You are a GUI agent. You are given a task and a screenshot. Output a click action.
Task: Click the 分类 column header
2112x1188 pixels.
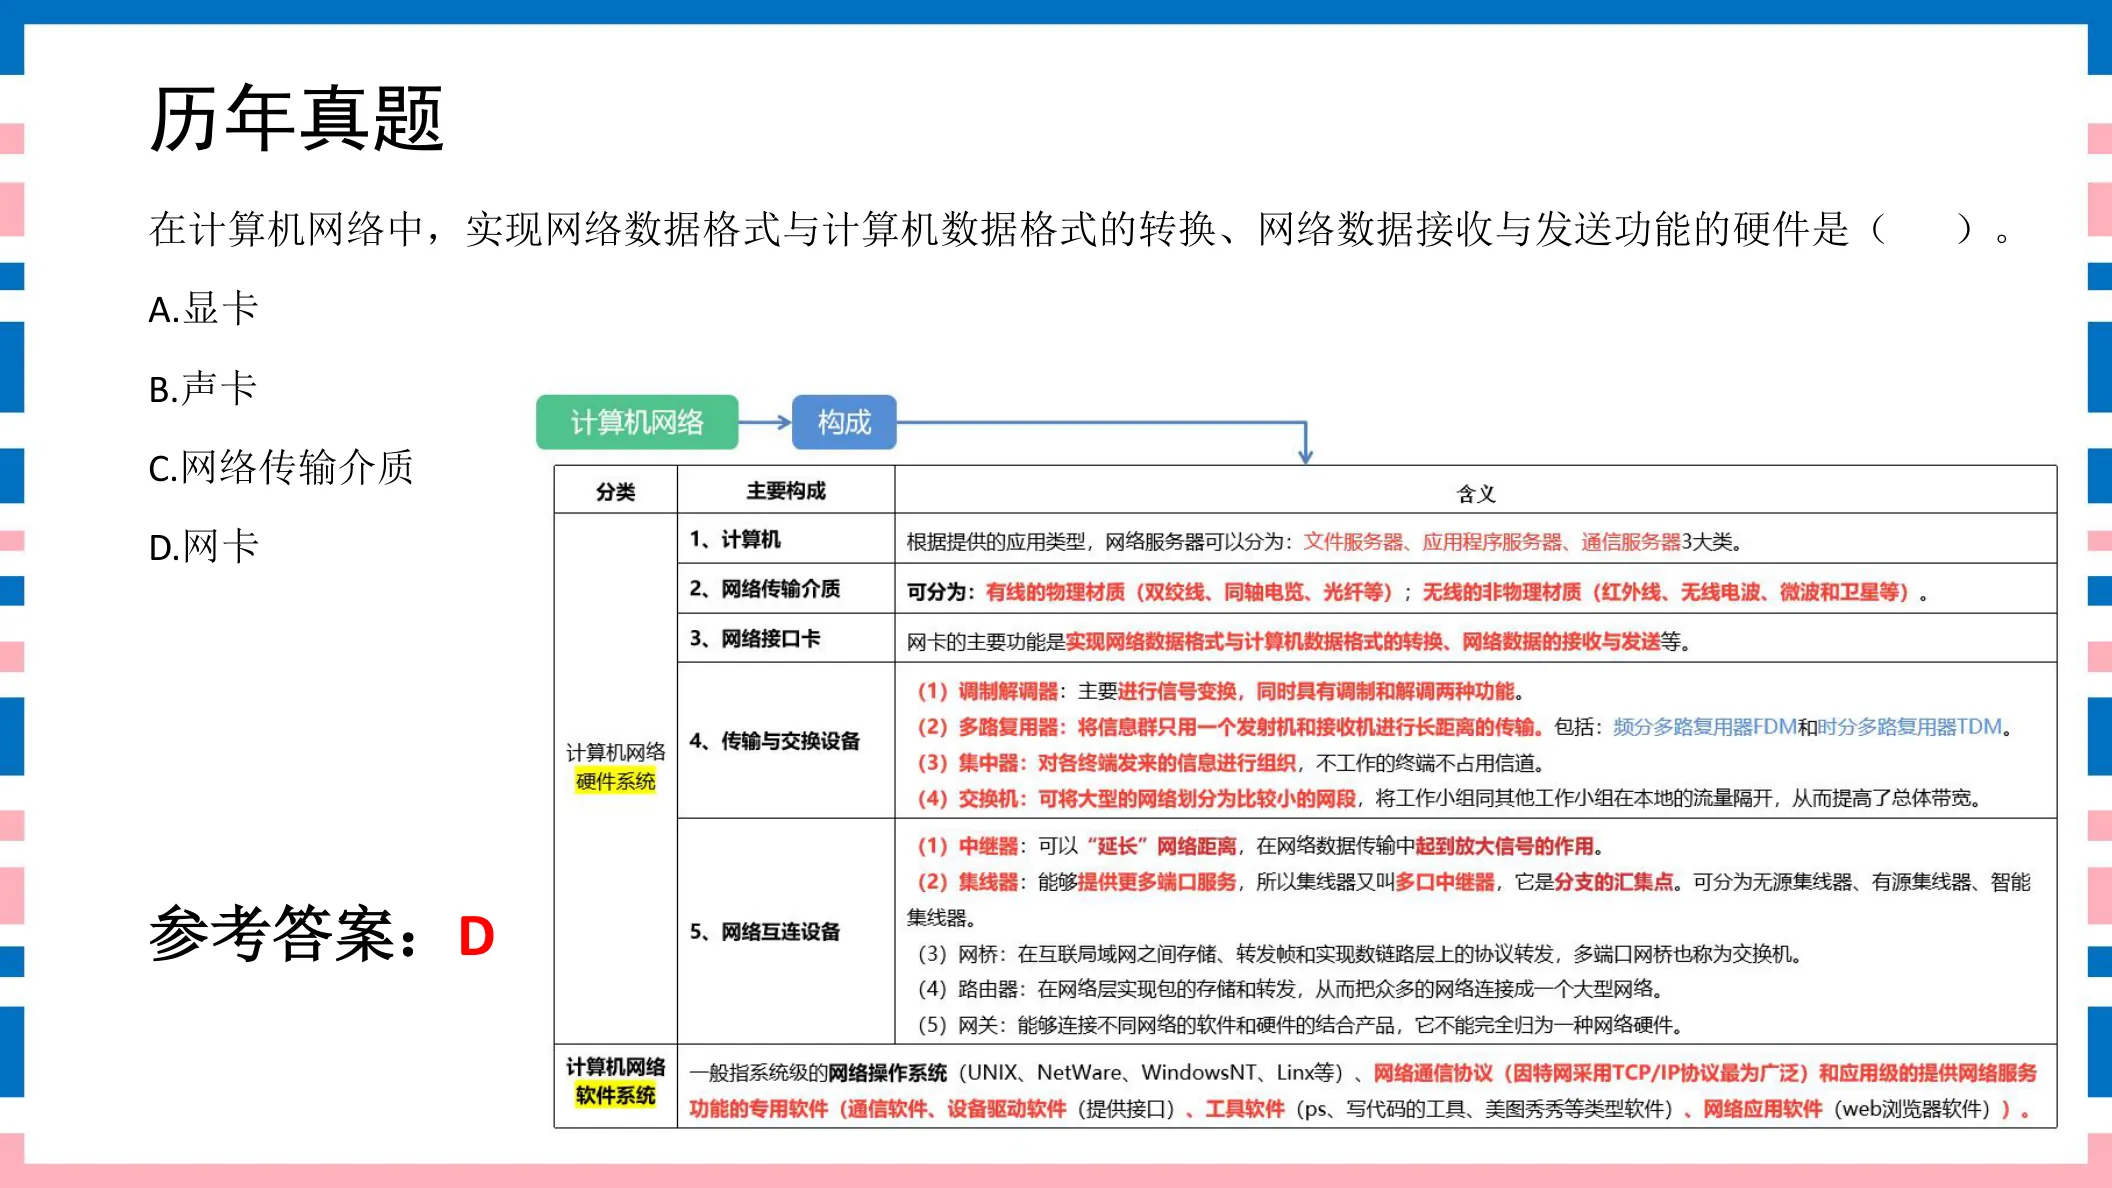point(616,491)
